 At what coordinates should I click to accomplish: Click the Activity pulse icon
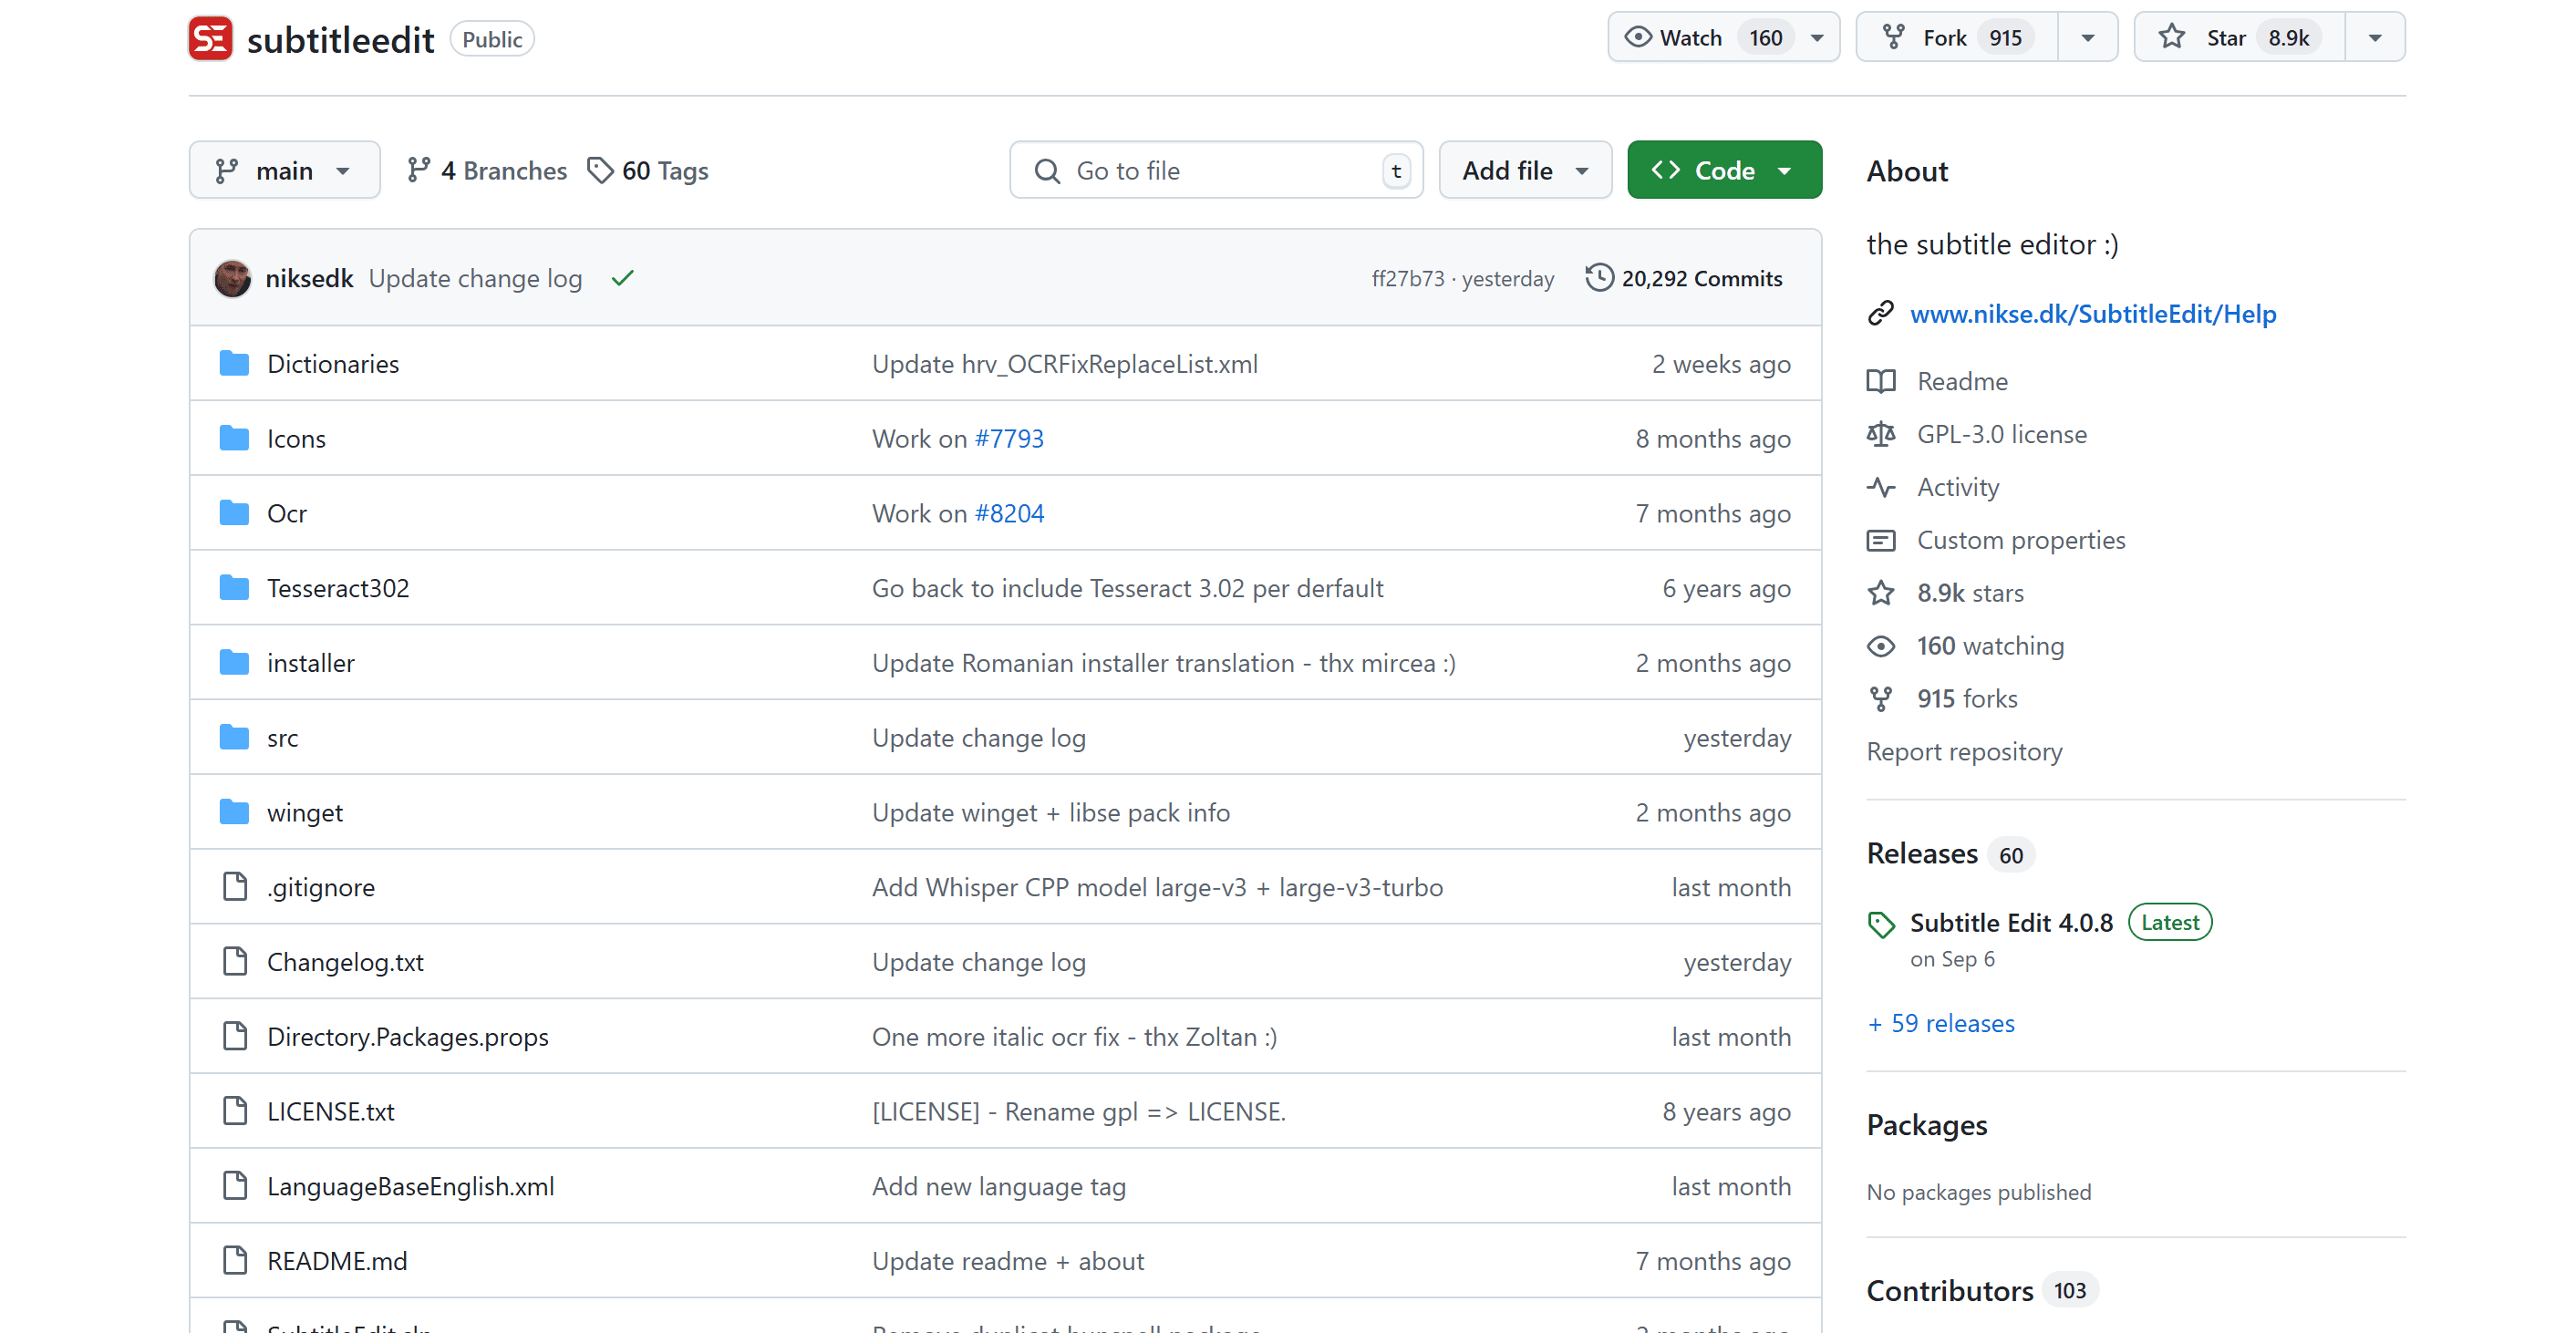pyautogui.click(x=1880, y=487)
